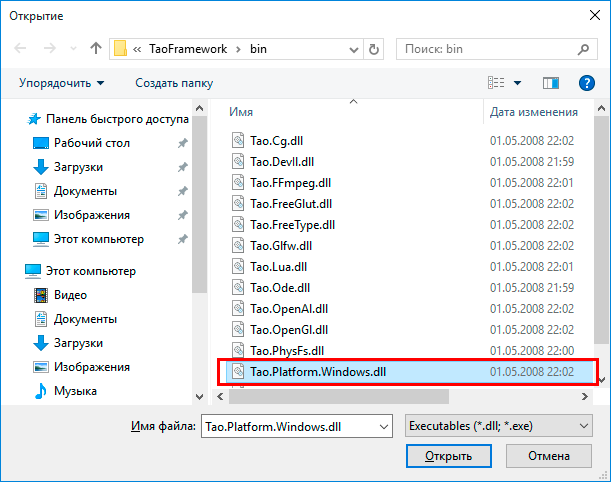This screenshot has height=482, width=611.
Task: Click the dll icon of Tao.OpenGl.dll
Action: pos(238,330)
